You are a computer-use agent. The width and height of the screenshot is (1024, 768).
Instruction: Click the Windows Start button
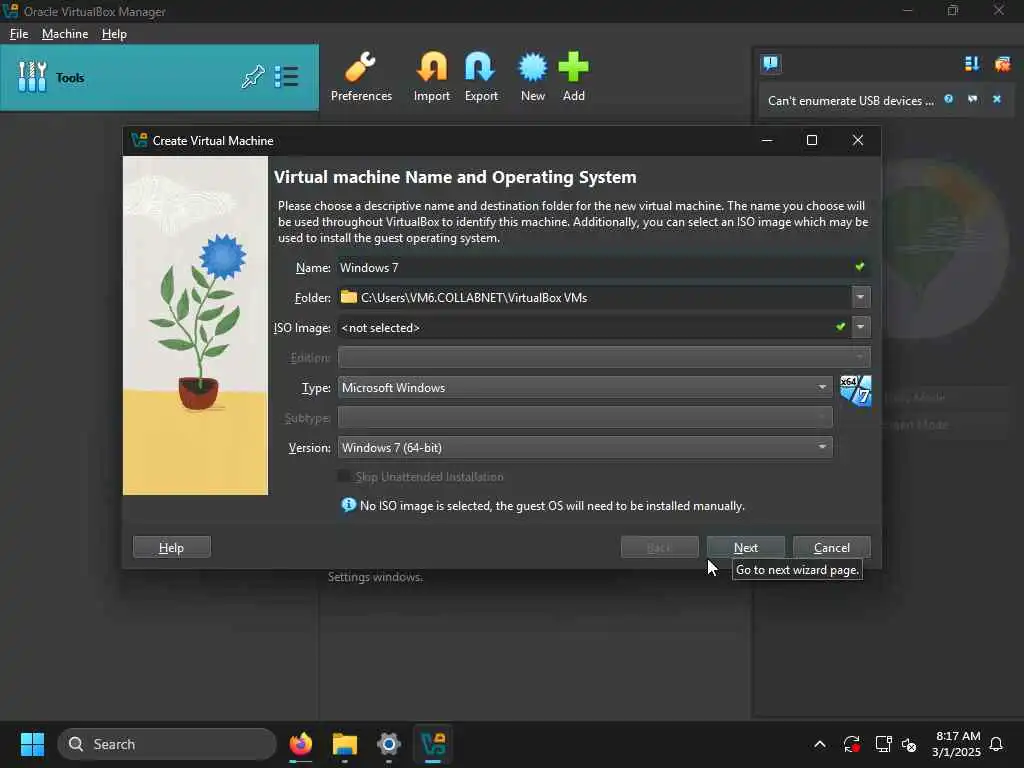point(32,744)
